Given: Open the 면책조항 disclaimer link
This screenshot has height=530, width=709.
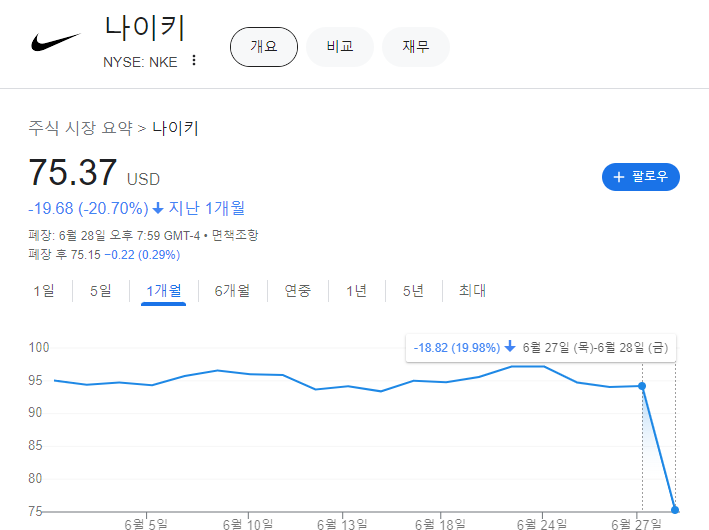Looking at the screenshot, I should point(235,235).
